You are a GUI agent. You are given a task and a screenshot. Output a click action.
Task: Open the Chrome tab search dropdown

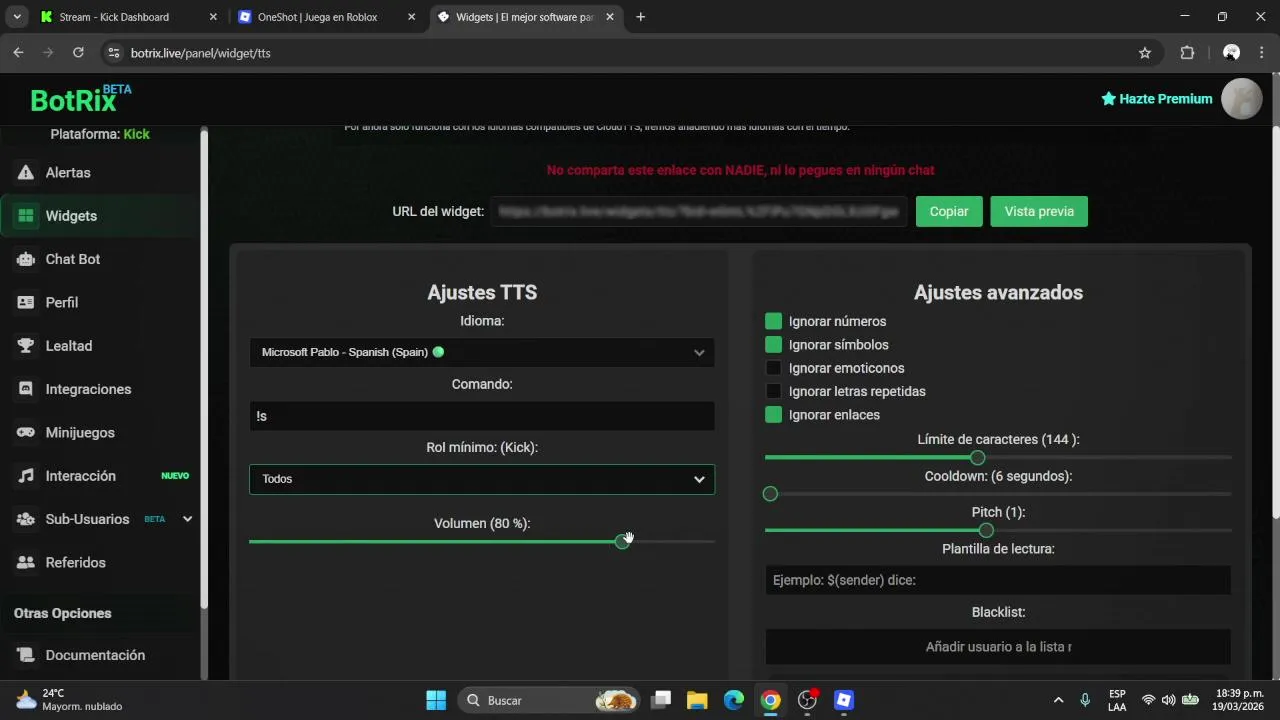coord(16,17)
